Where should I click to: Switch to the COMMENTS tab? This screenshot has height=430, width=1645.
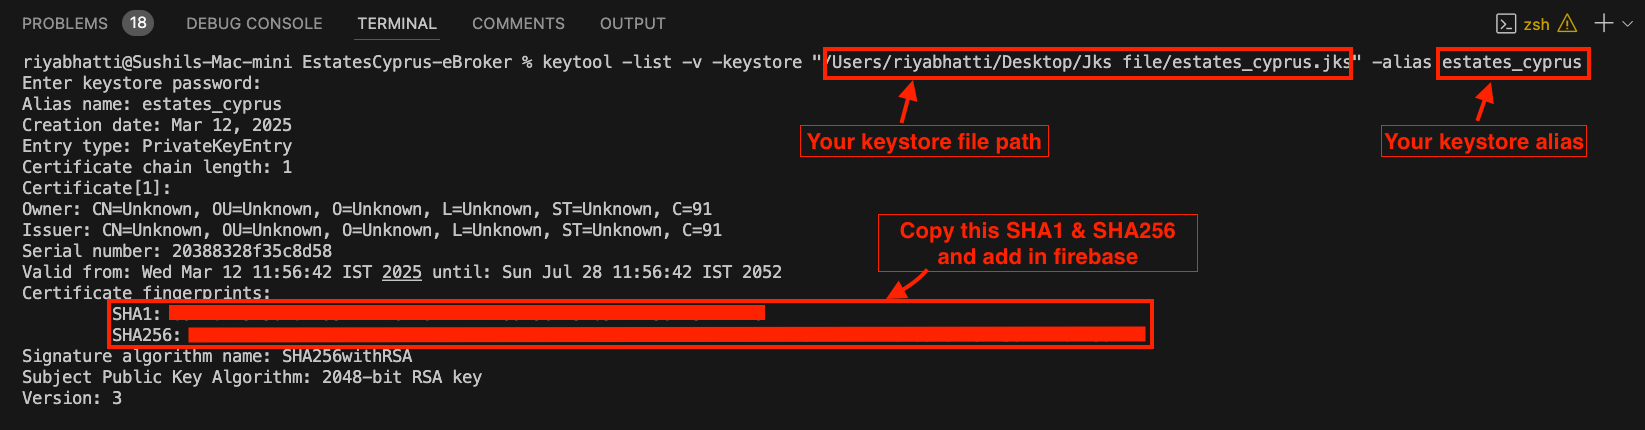pyautogui.click(x=518, y=23)
